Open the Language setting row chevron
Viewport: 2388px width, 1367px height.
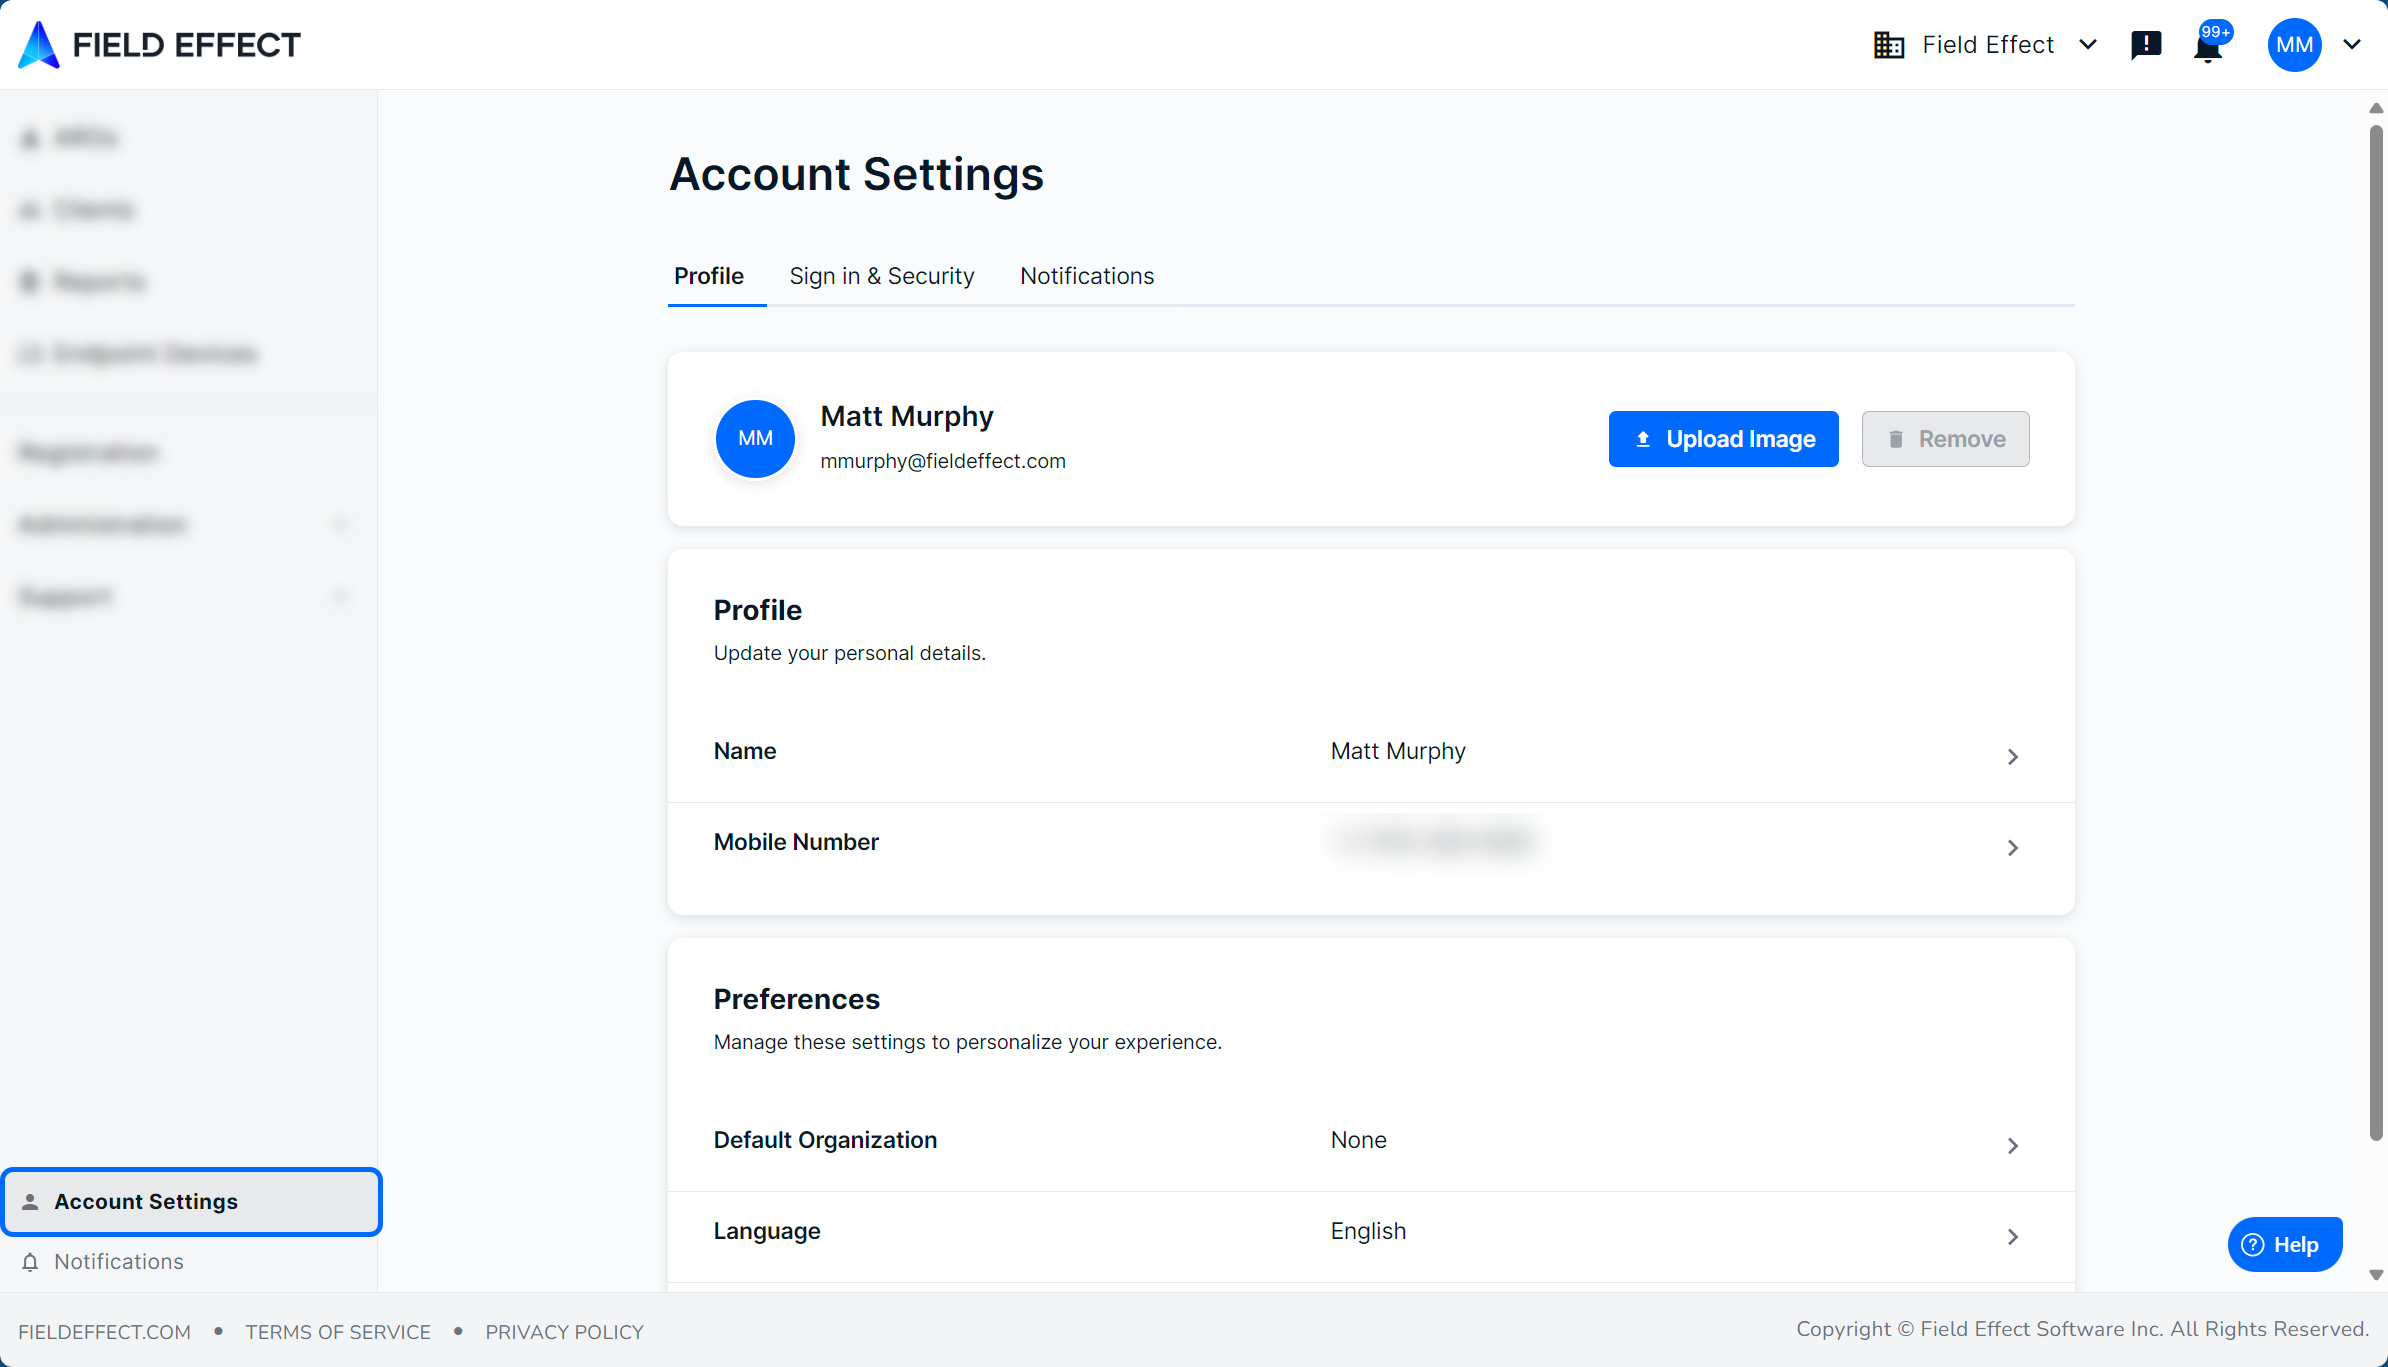2012,1237
